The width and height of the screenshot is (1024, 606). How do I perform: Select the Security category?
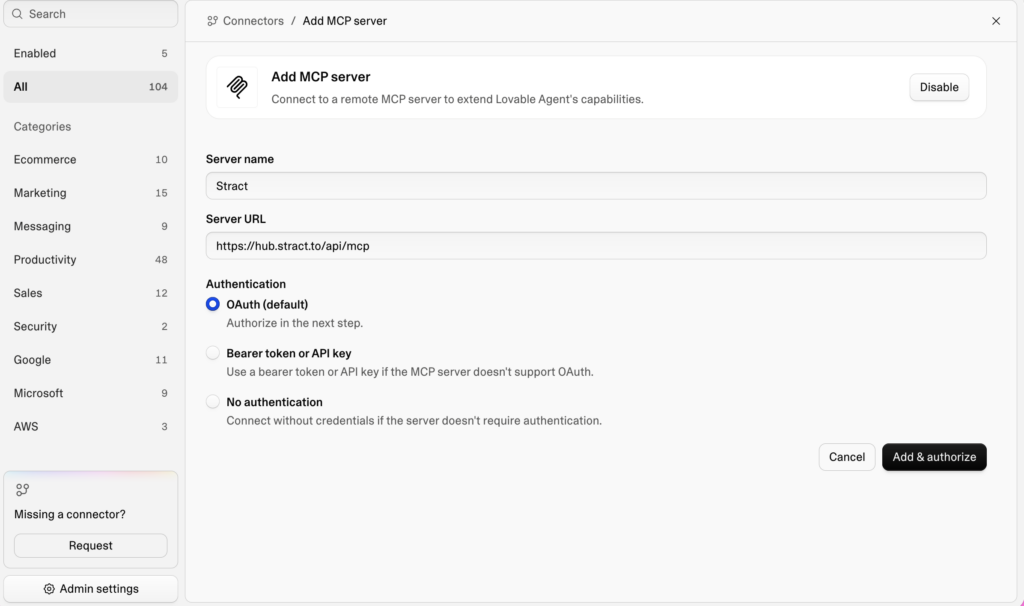pos(91,327)
